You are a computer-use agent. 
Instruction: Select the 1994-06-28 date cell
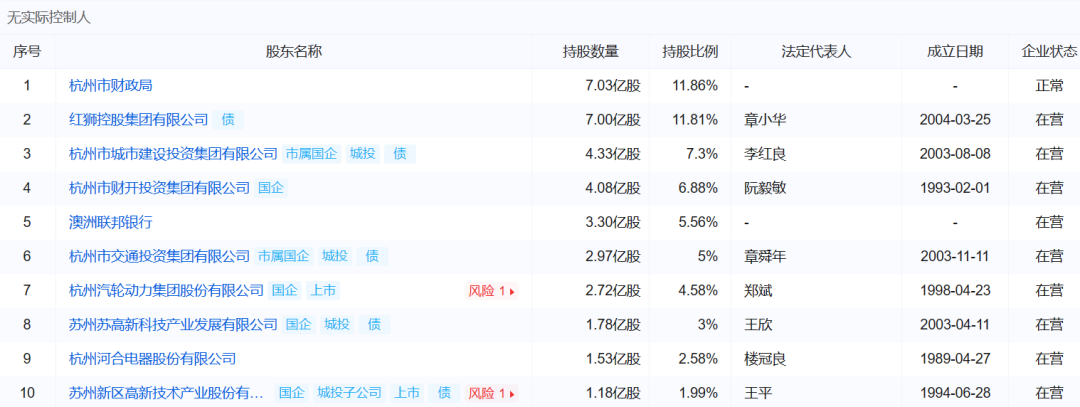(955, 393)
